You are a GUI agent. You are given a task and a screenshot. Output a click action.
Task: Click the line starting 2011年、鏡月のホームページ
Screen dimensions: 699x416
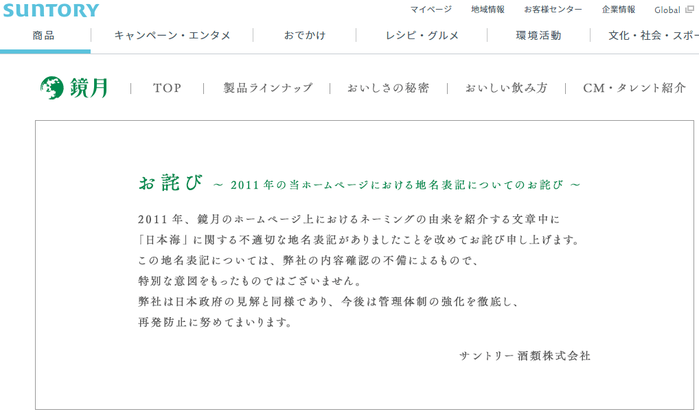click(x=349, y=219)
